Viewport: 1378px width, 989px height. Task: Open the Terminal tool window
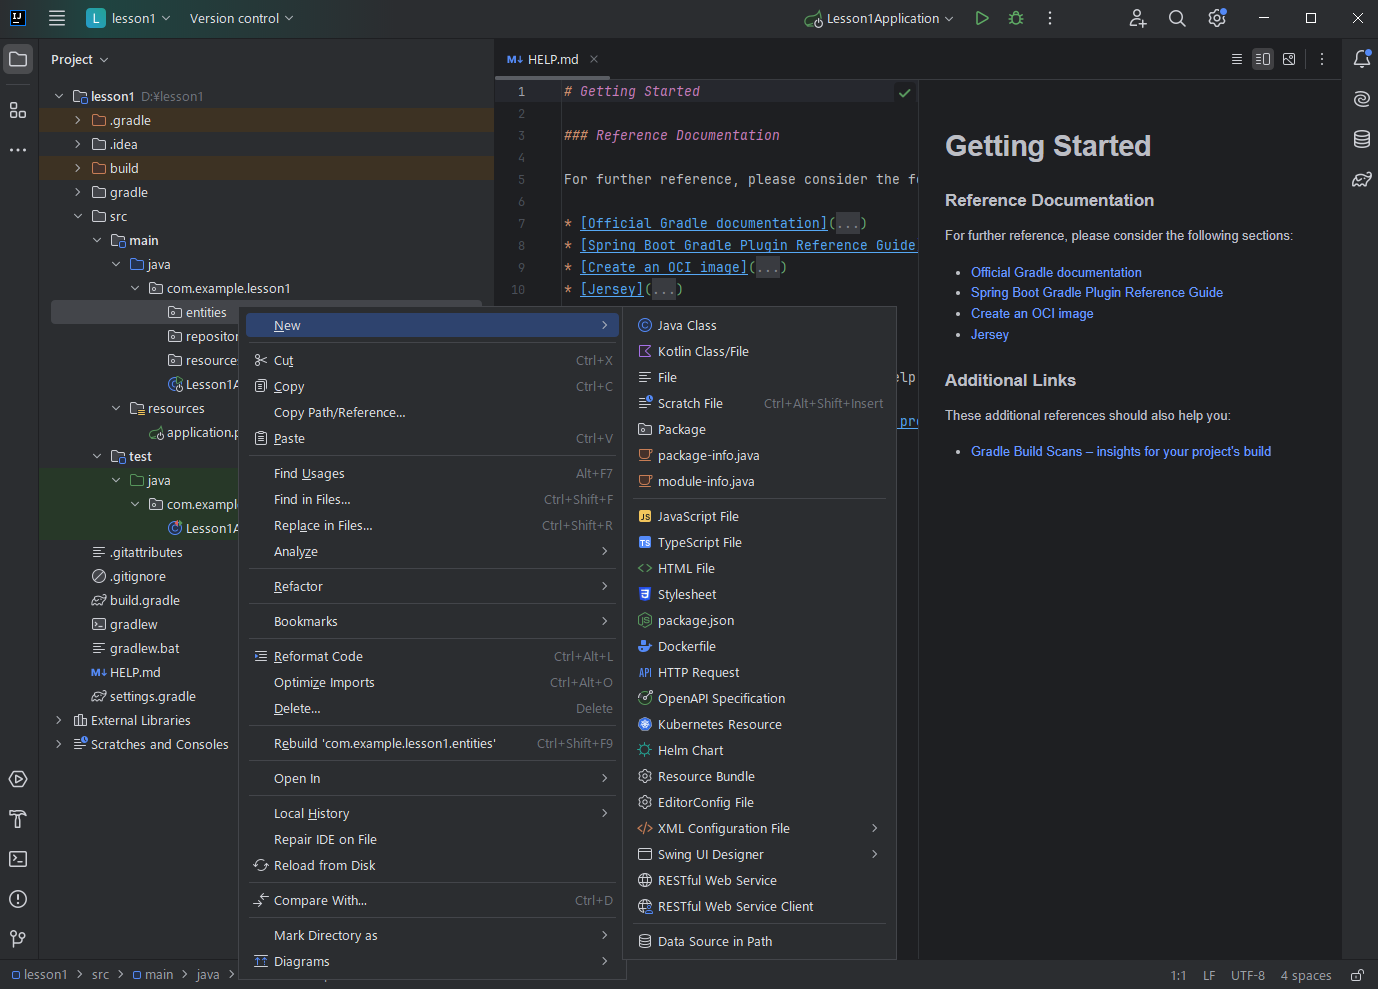tap(18, 859)
